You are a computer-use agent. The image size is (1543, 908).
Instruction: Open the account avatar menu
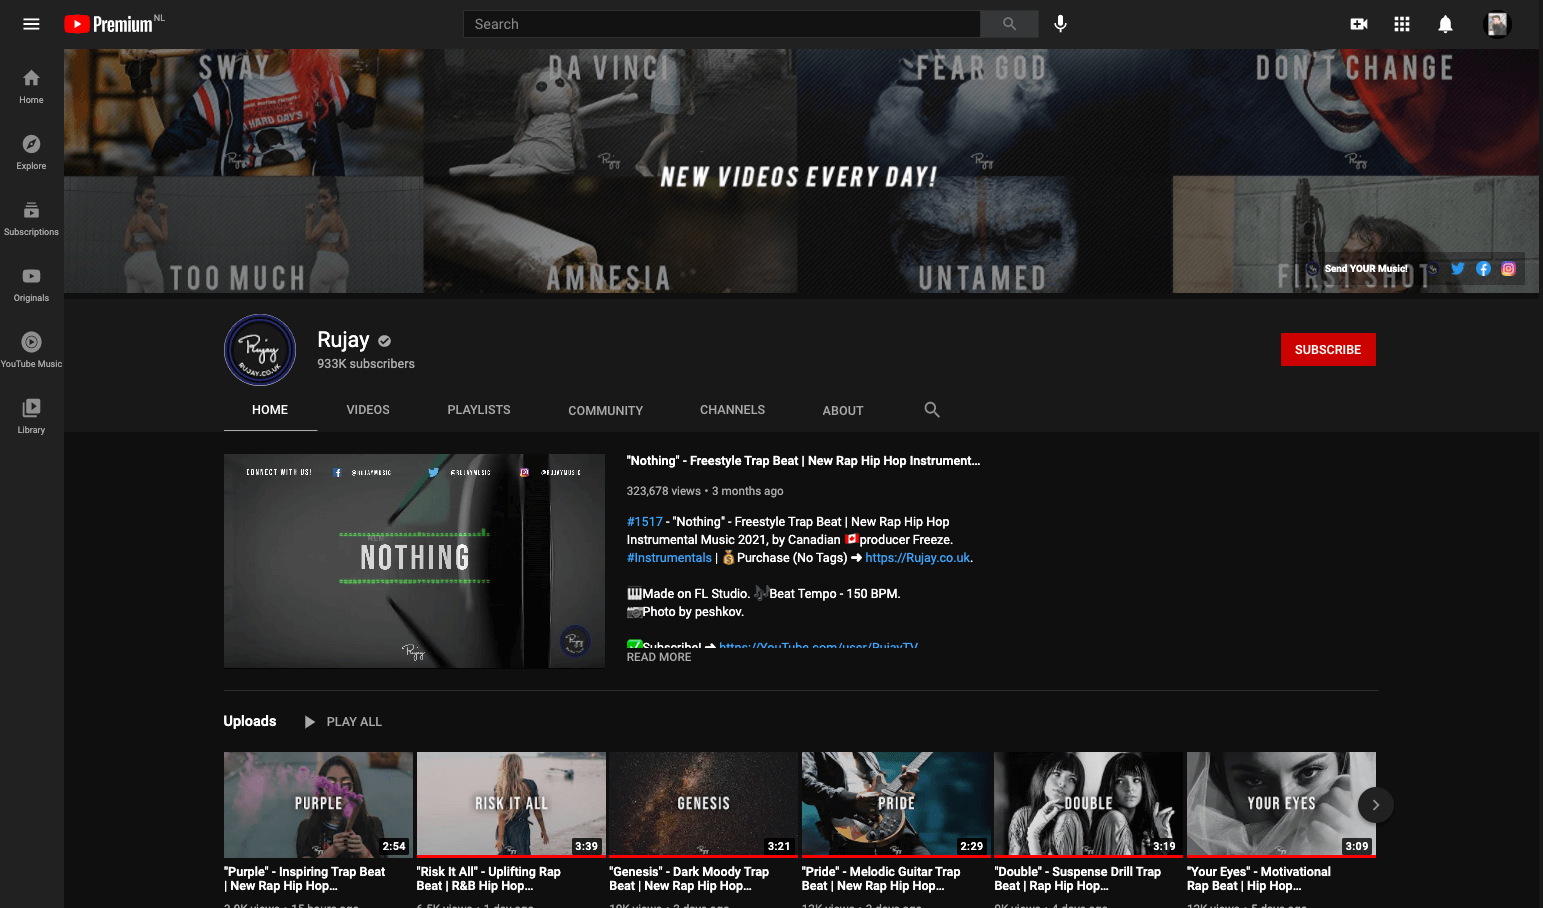tap(1496, 24)
